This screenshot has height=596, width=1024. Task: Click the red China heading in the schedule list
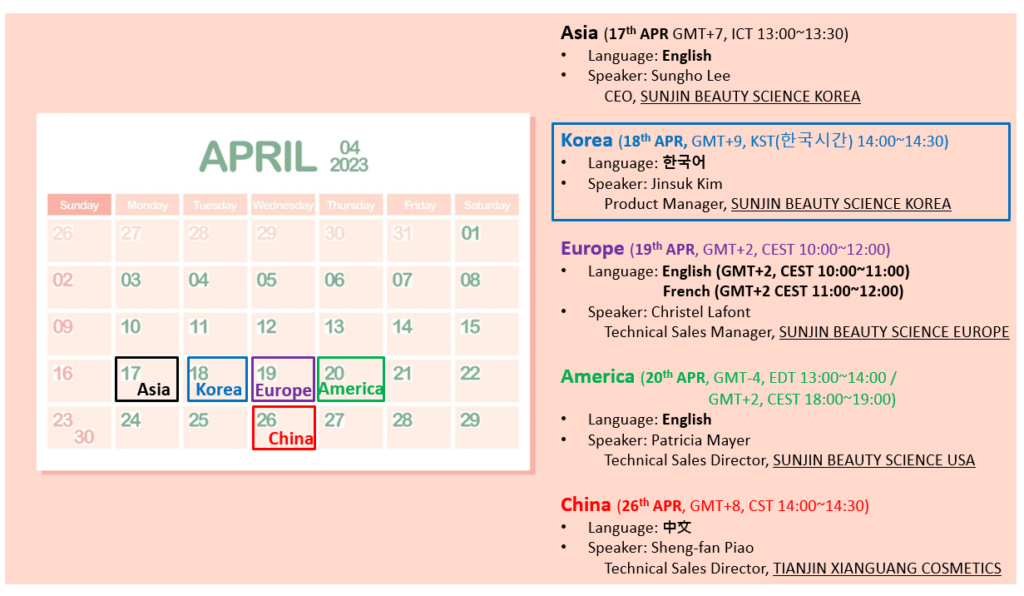585,505
